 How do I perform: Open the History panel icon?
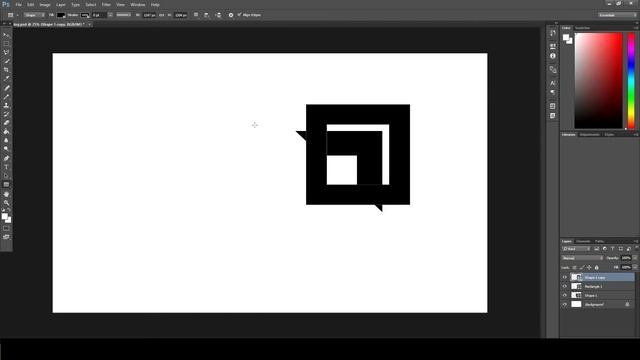point(553,33)
